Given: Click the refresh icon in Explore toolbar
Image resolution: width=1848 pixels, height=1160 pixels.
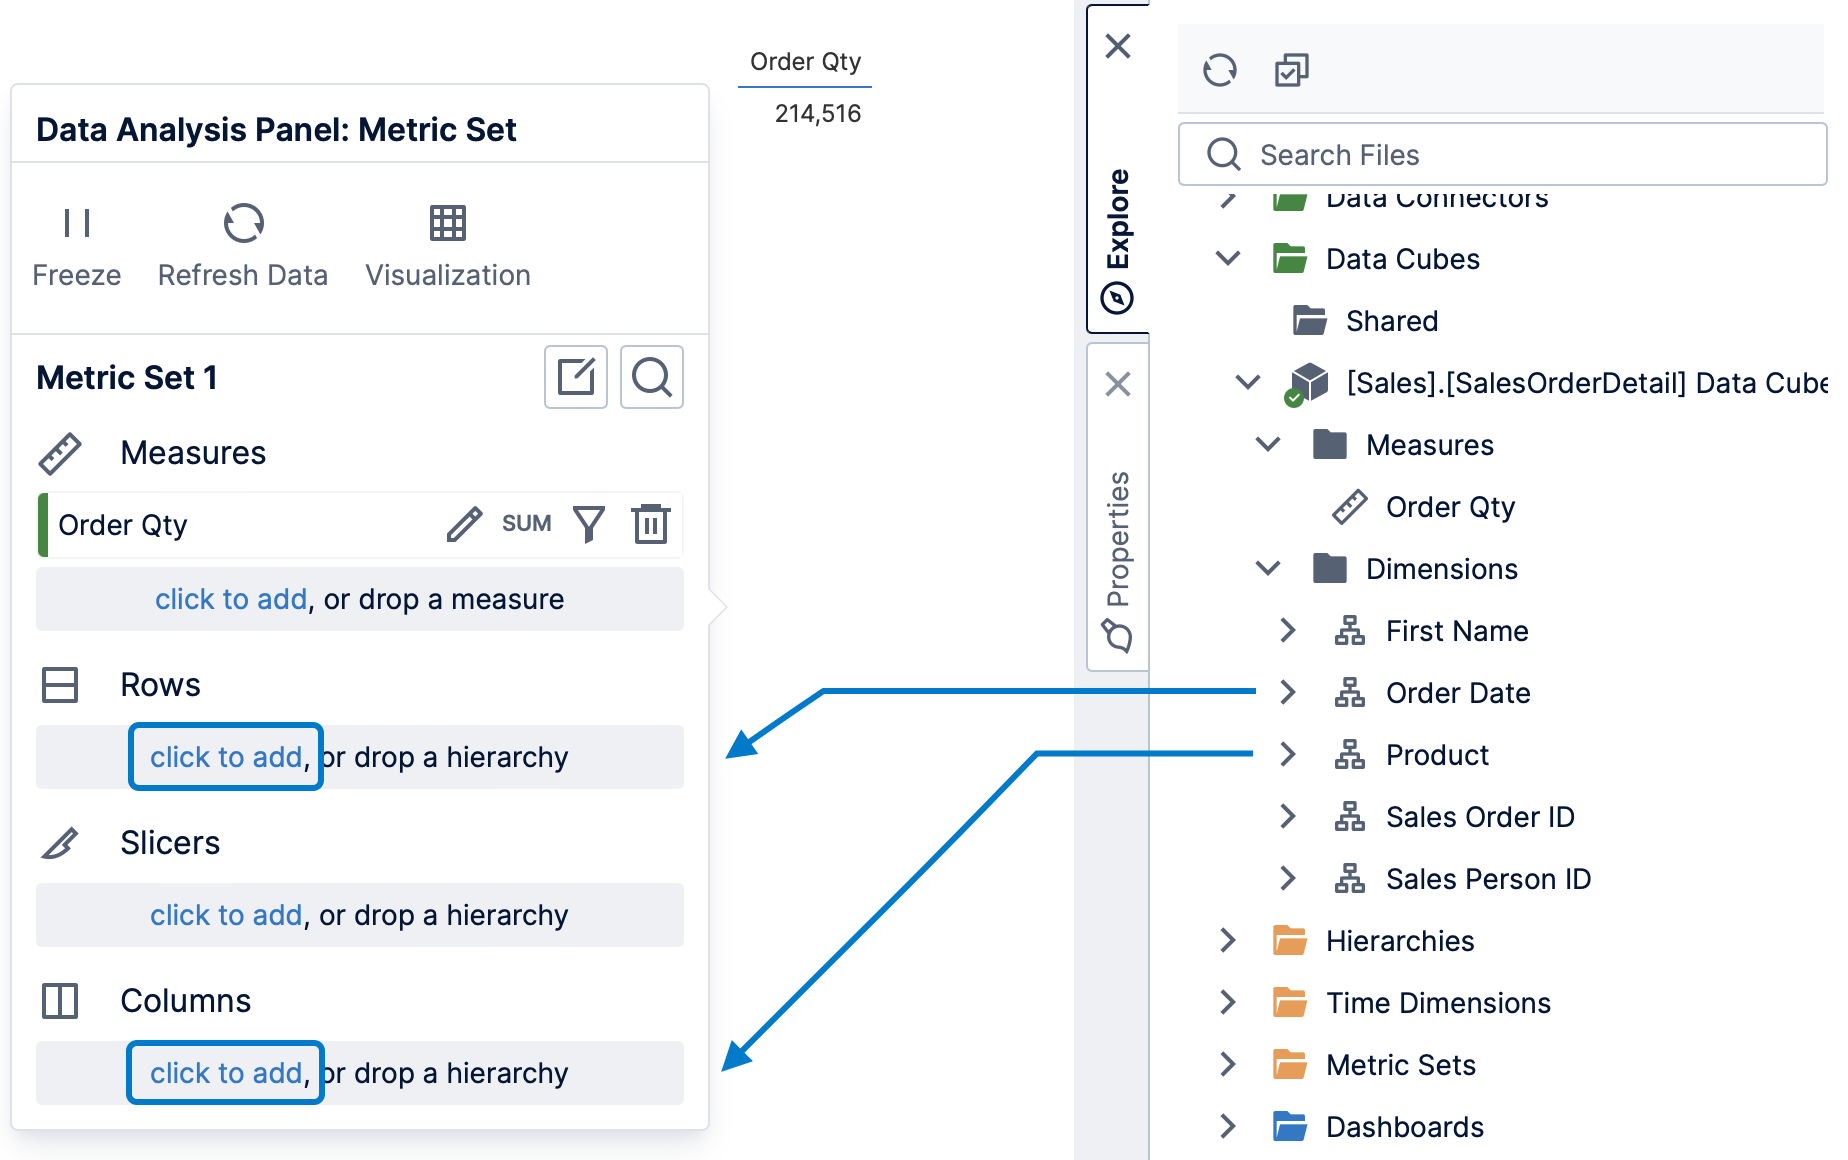Looking at the screenshot, I should point(1220,70).
